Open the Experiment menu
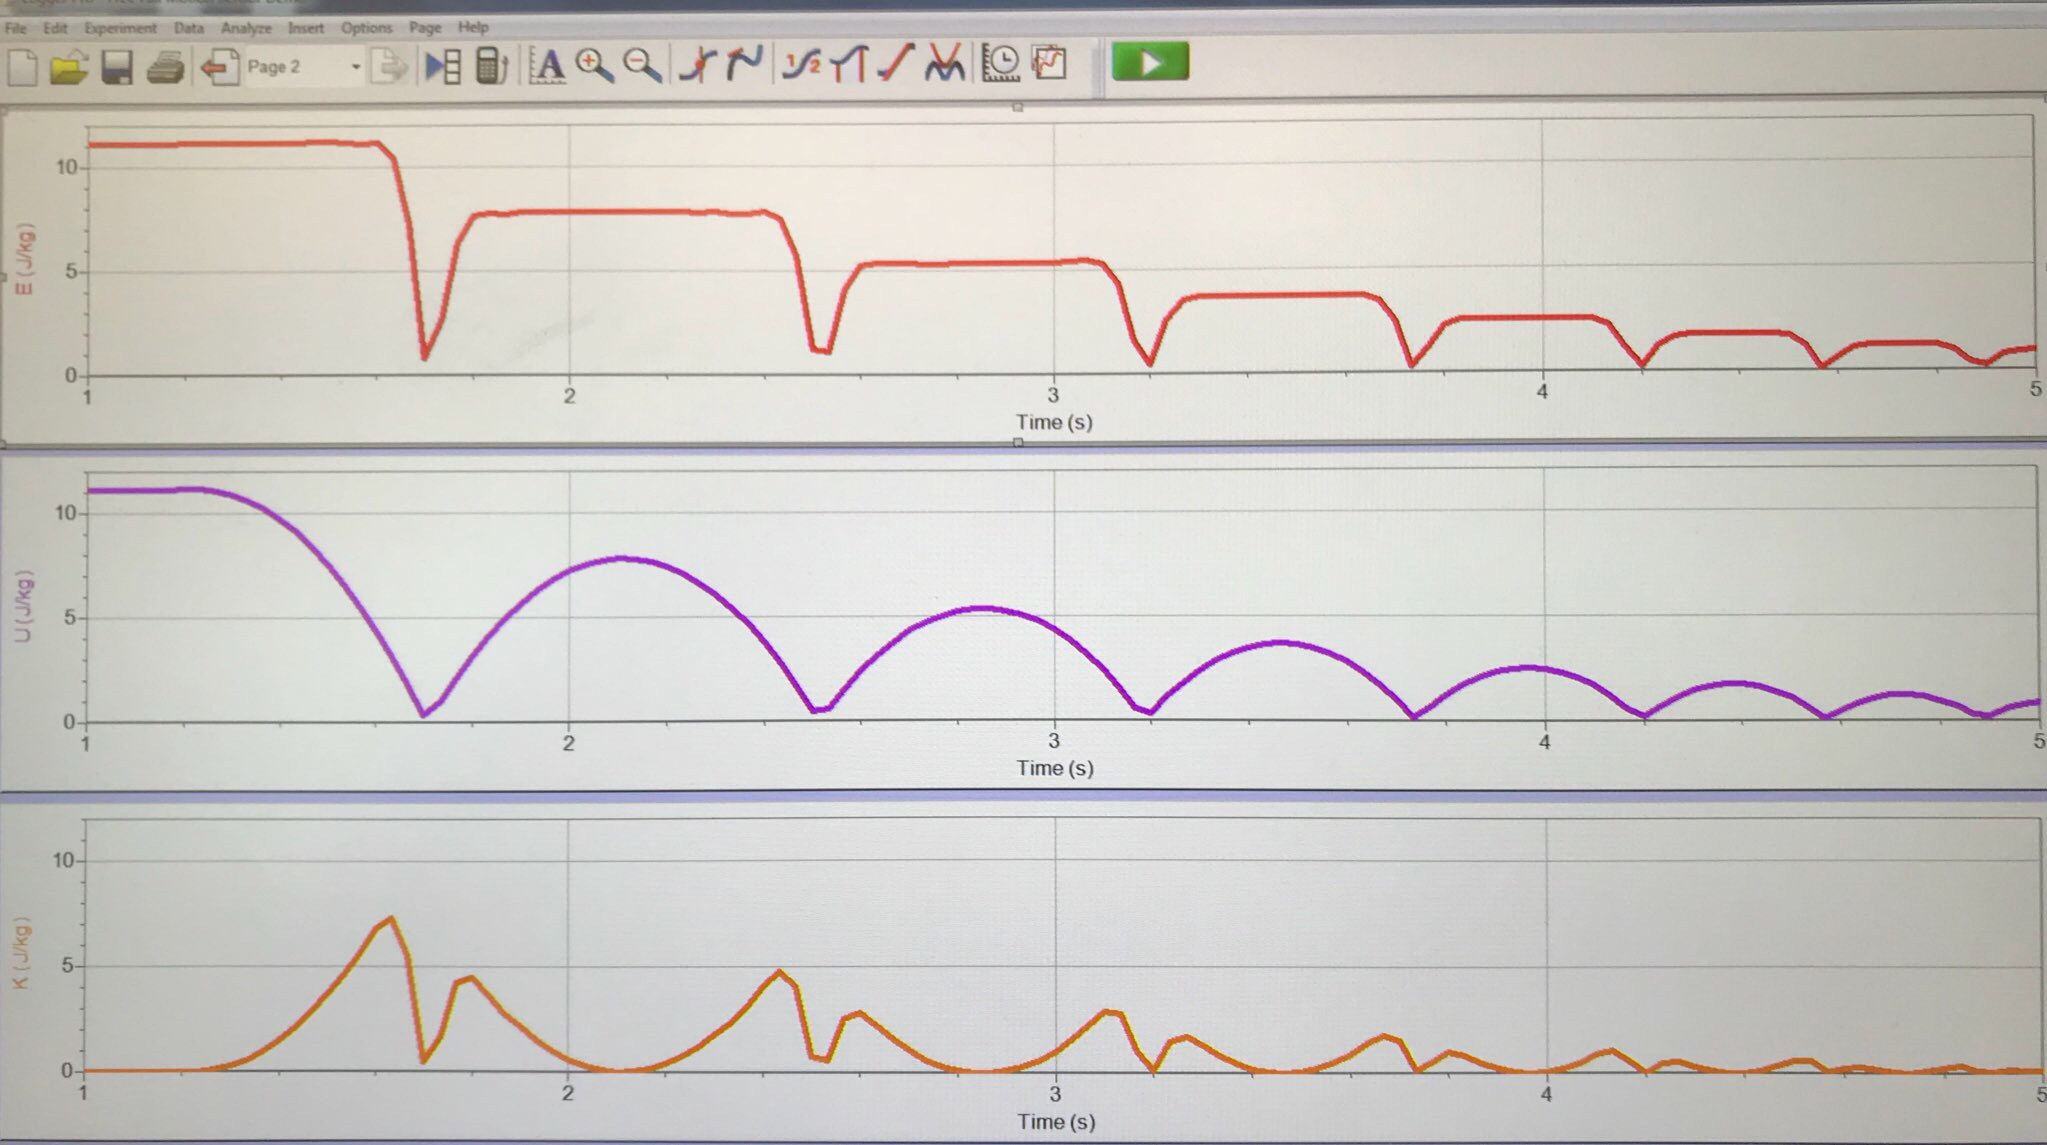Image resolution: width=2047 pixels, height=1145 pixels. [x=120, y=28]
